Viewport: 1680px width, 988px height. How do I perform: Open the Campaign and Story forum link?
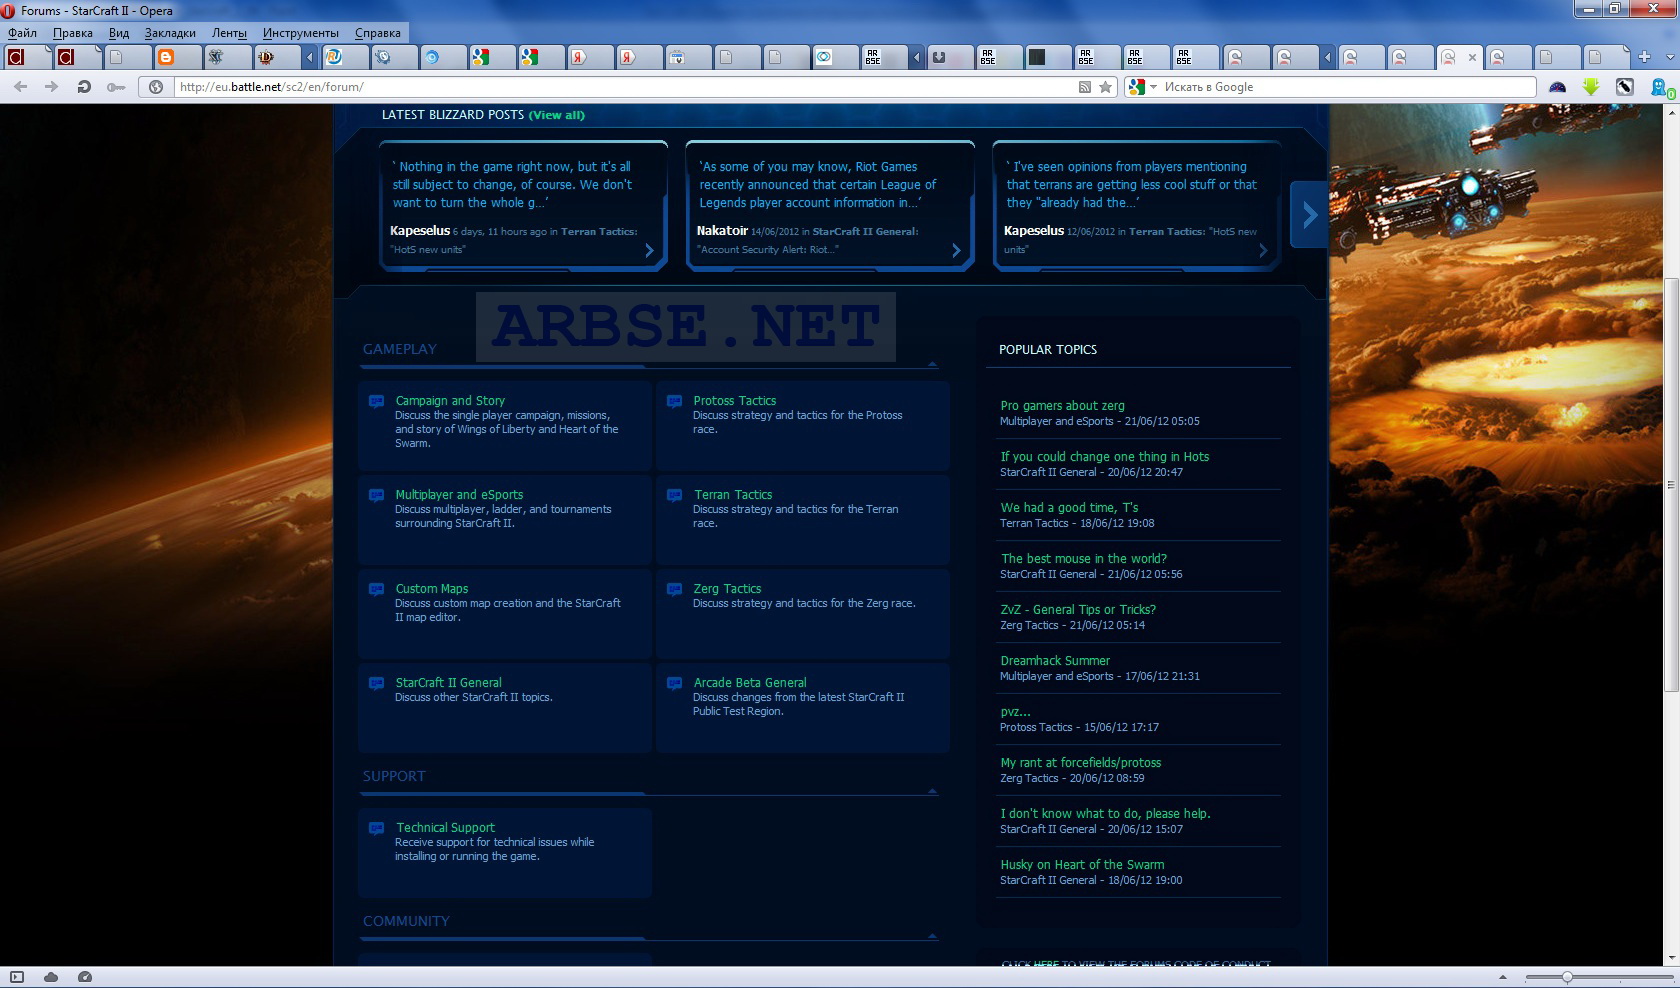tap(450, 401)
